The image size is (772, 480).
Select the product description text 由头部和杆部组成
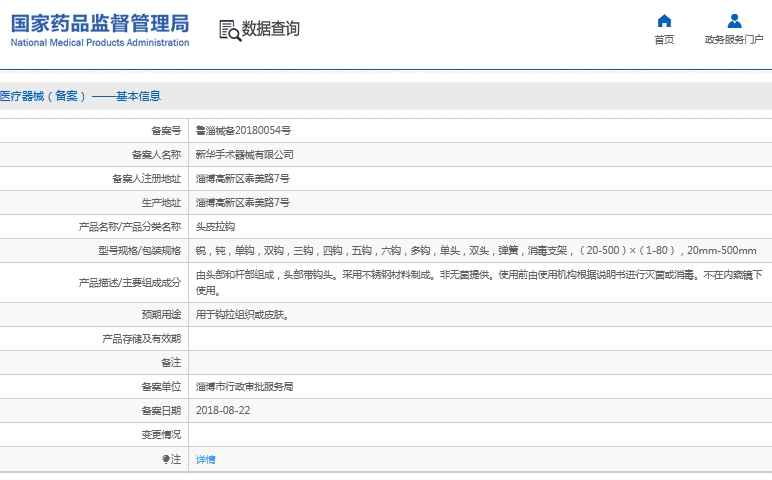[479, 283]
